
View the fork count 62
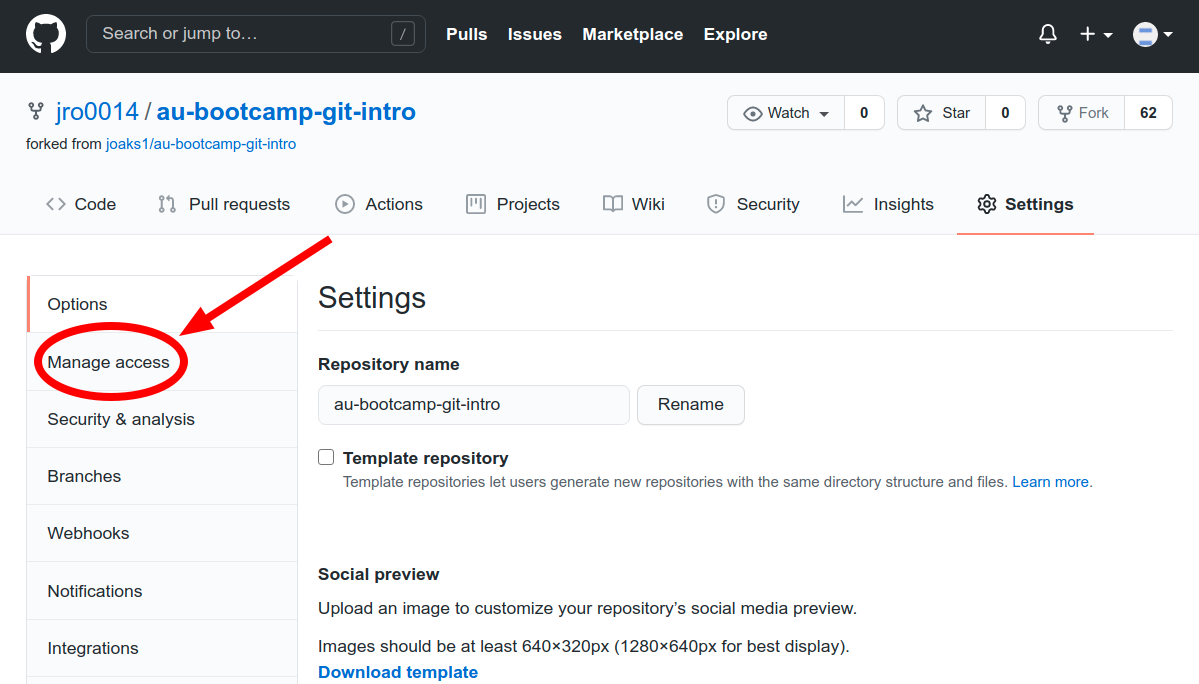tap(1148, 113)
